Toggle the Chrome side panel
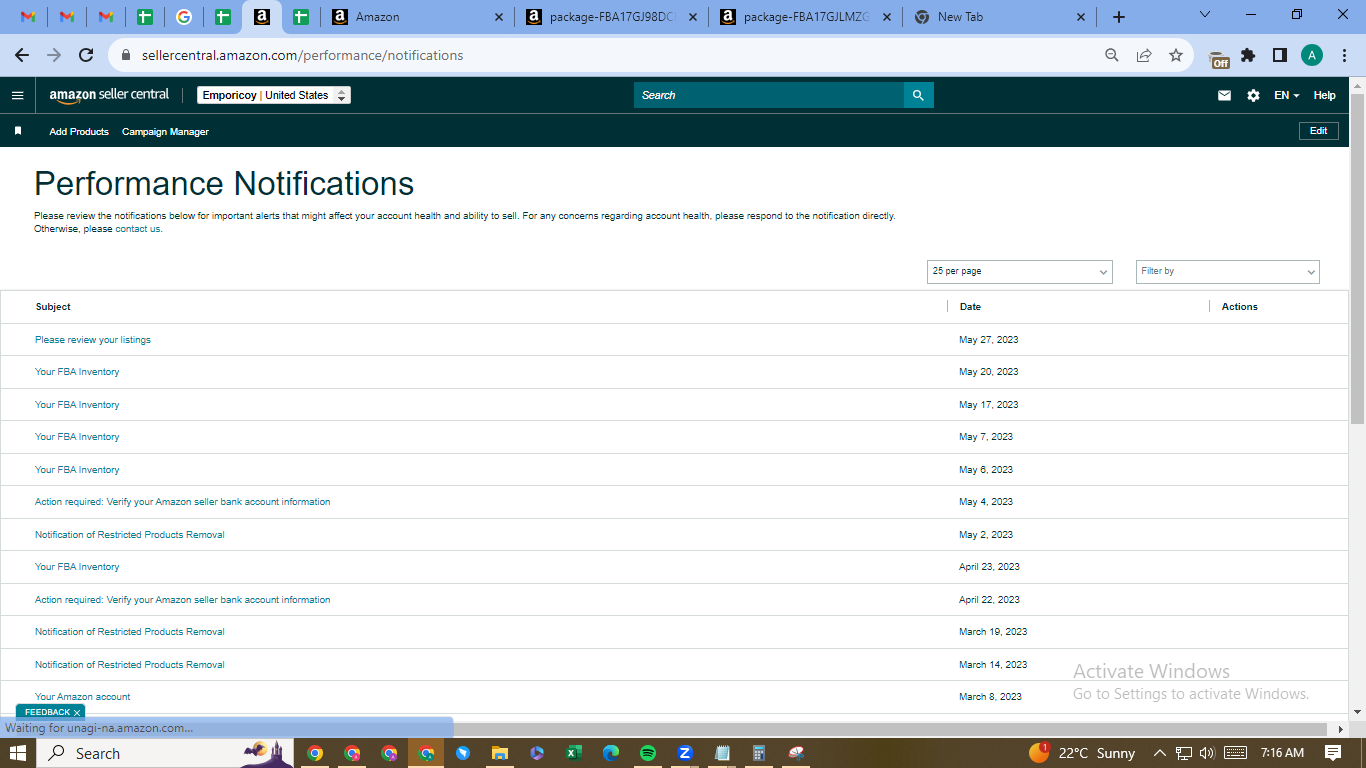 click(x=1279, y=55)
